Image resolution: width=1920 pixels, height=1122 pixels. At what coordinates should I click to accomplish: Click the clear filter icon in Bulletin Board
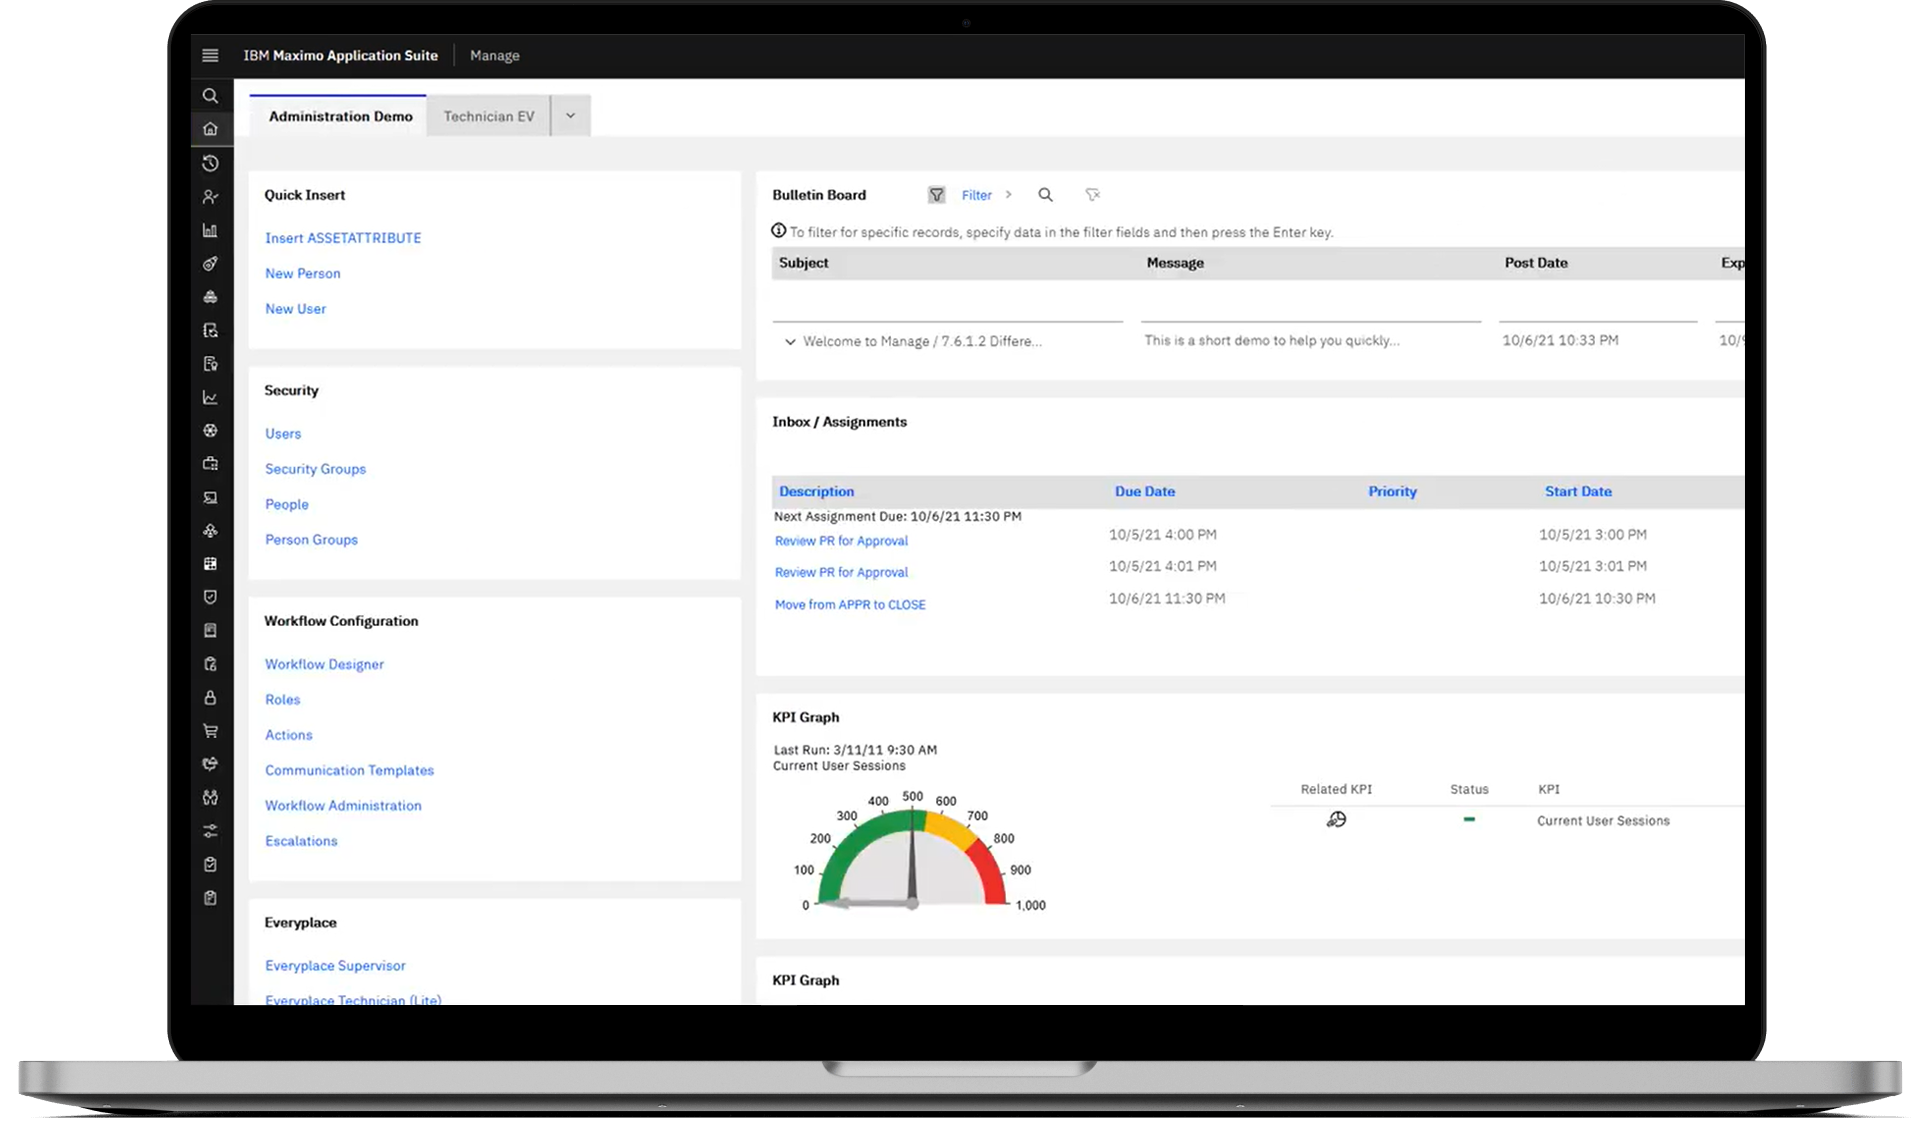[1093, 194]
